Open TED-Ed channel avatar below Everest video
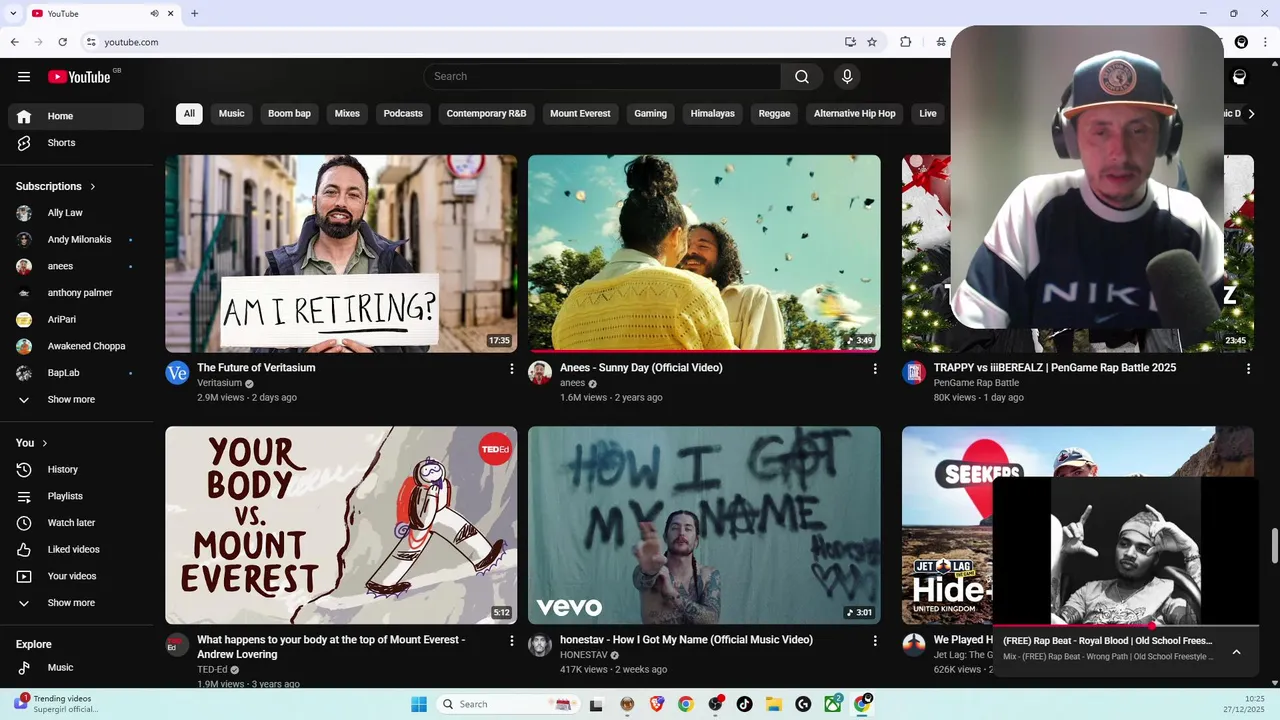Screen dimensions: 1280x720 (177, 645)
